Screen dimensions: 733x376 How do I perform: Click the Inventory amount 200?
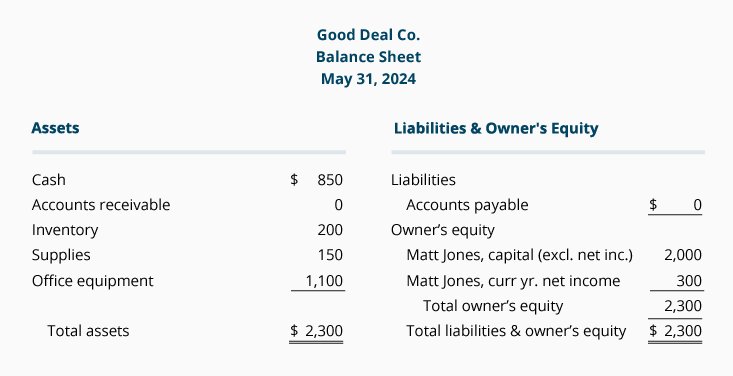pos(330,230)
